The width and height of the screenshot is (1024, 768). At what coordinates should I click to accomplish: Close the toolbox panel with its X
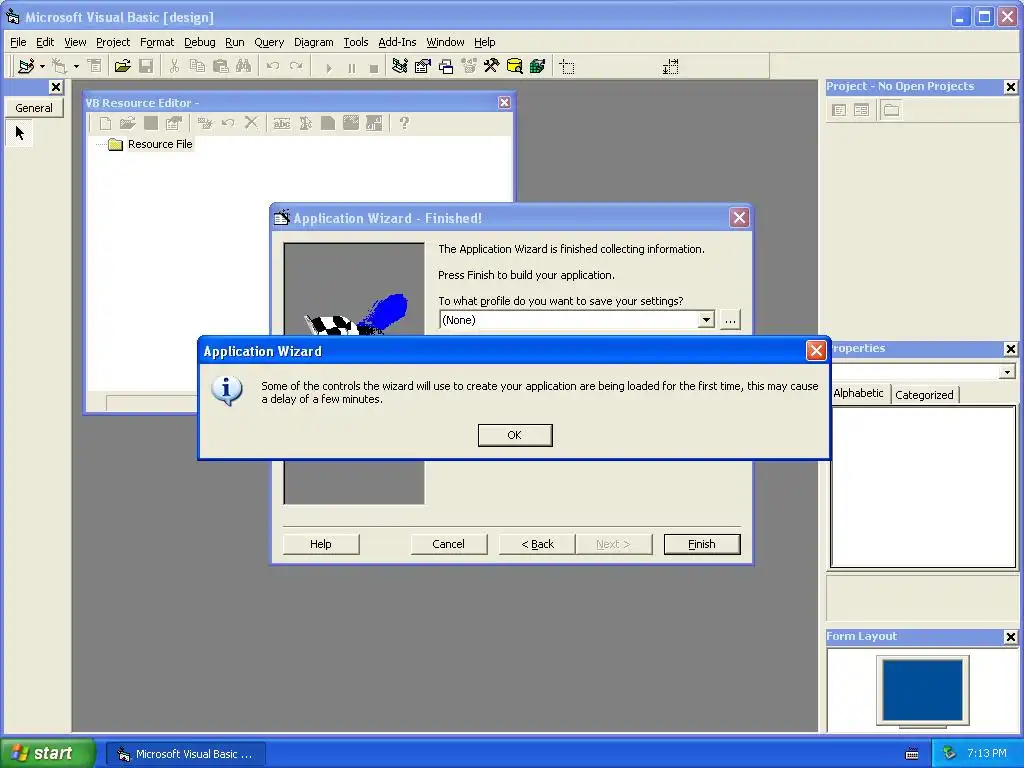pos(56,87)
